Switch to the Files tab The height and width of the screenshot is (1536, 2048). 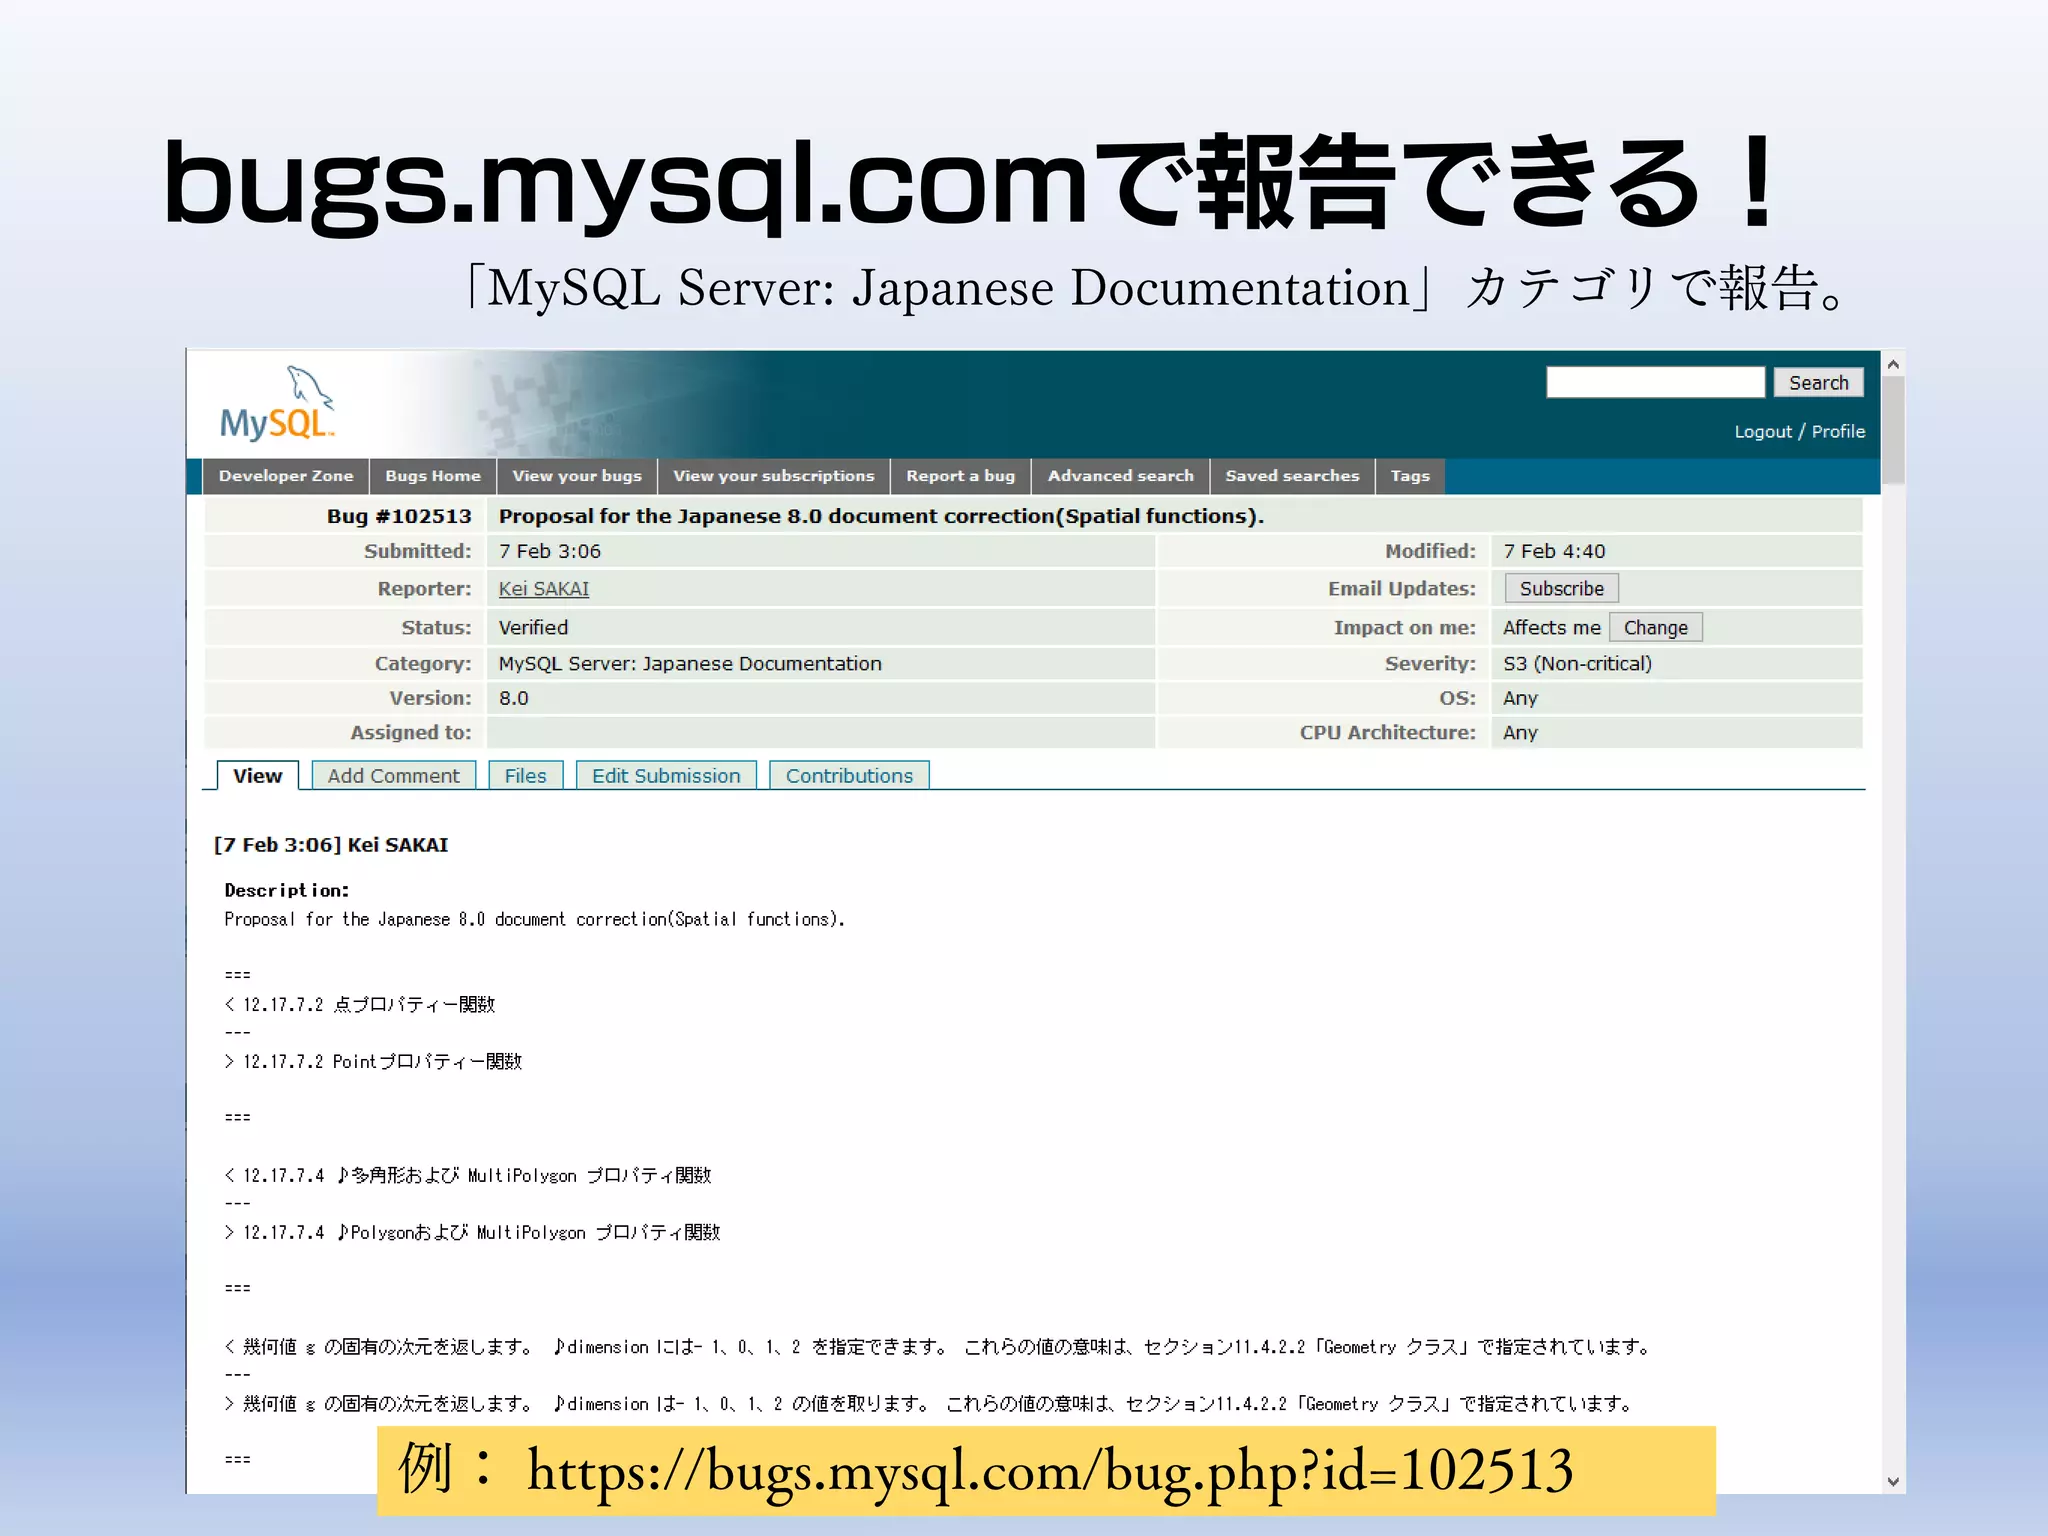[525, 776]
